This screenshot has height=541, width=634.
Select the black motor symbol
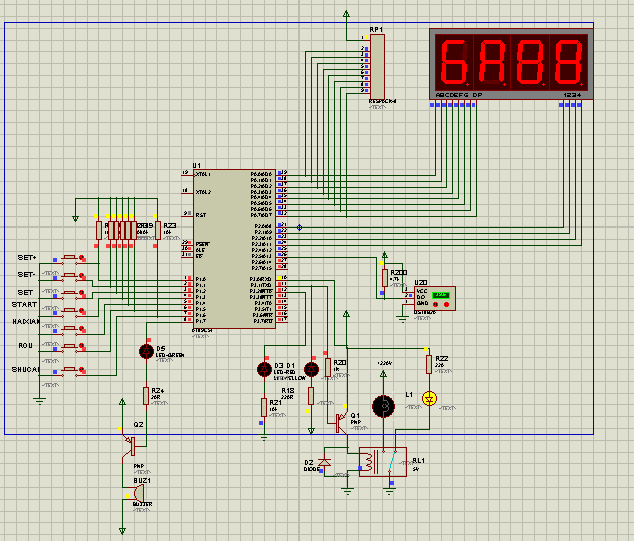[x=383, y=406]
